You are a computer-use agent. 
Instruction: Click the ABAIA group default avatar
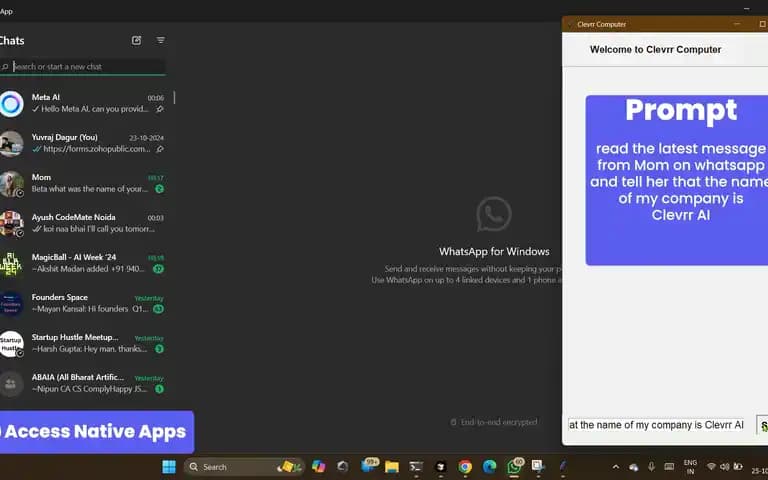pos(11,384)
